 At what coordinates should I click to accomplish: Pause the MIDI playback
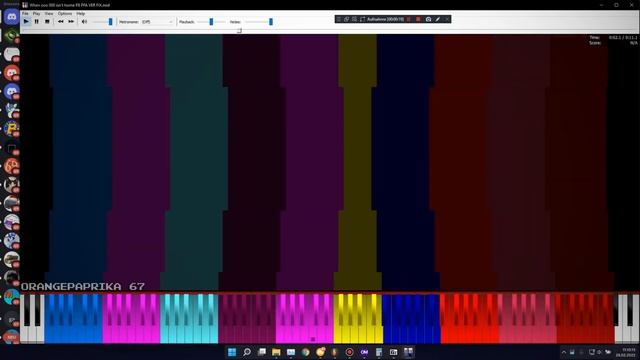pyautogui.click(x=36, y=22)
